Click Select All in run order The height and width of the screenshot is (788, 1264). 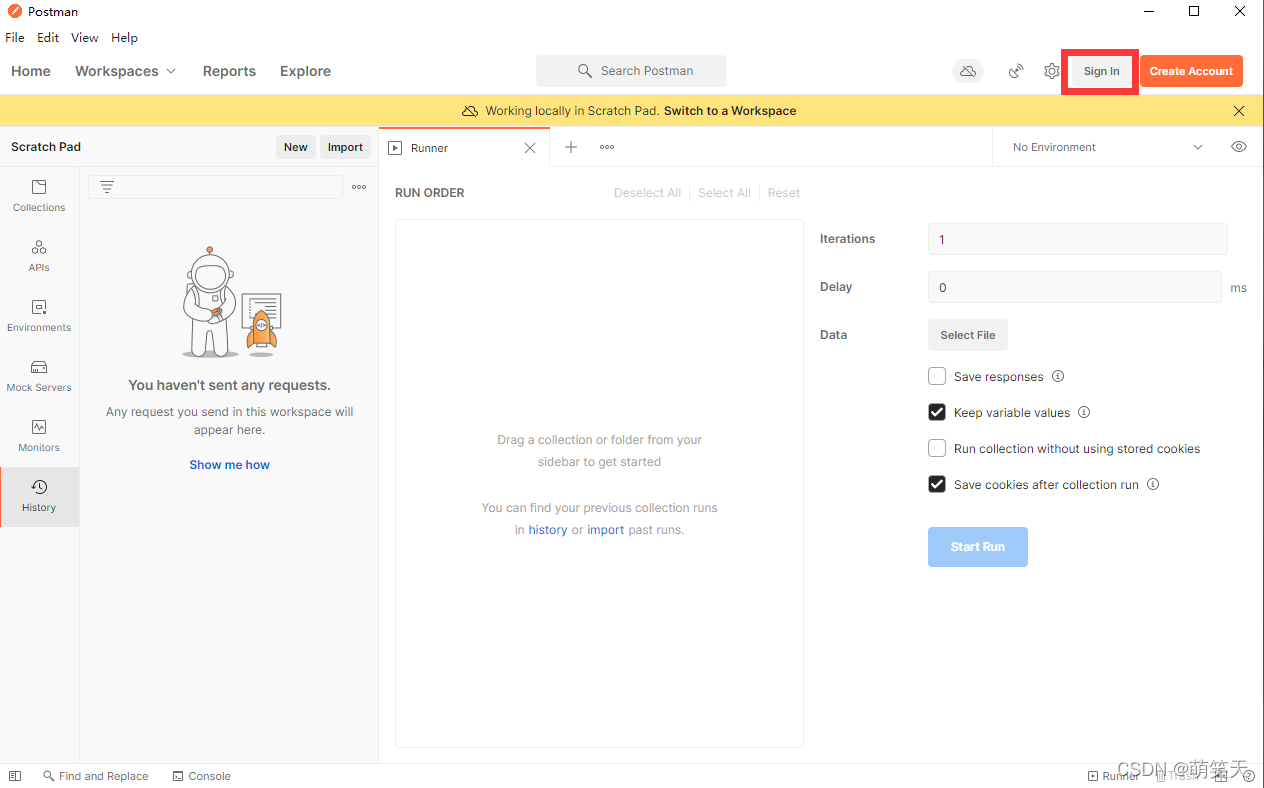pyautogui.click(x=724, y=193)
